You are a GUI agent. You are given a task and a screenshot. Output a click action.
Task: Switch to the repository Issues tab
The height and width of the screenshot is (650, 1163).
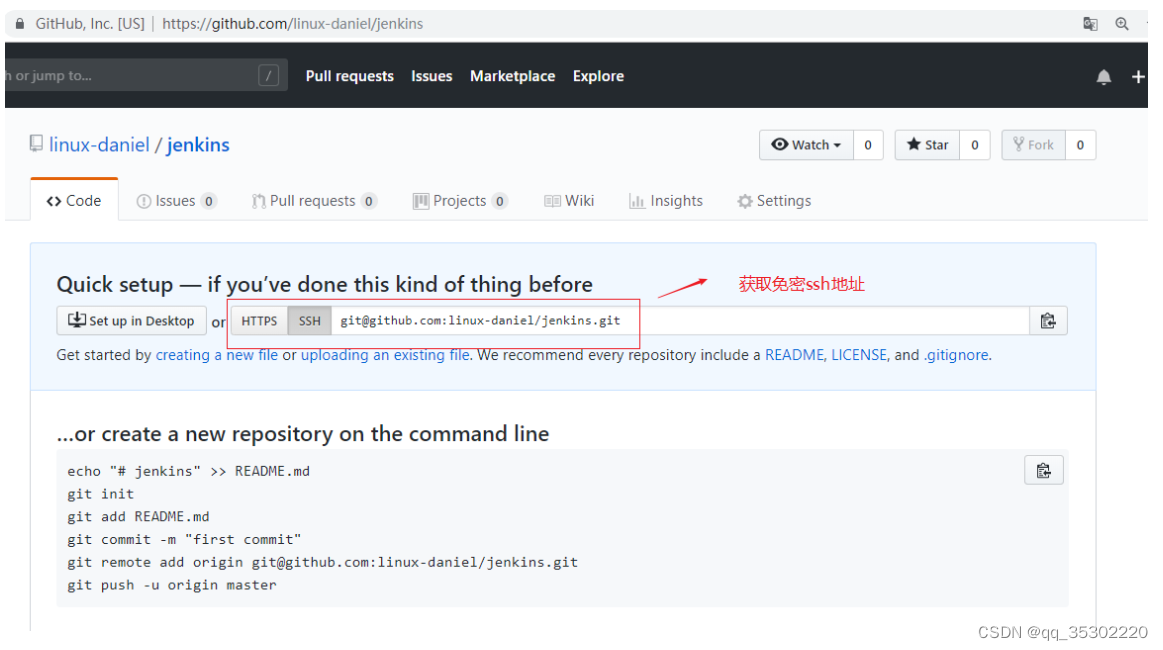177,201
